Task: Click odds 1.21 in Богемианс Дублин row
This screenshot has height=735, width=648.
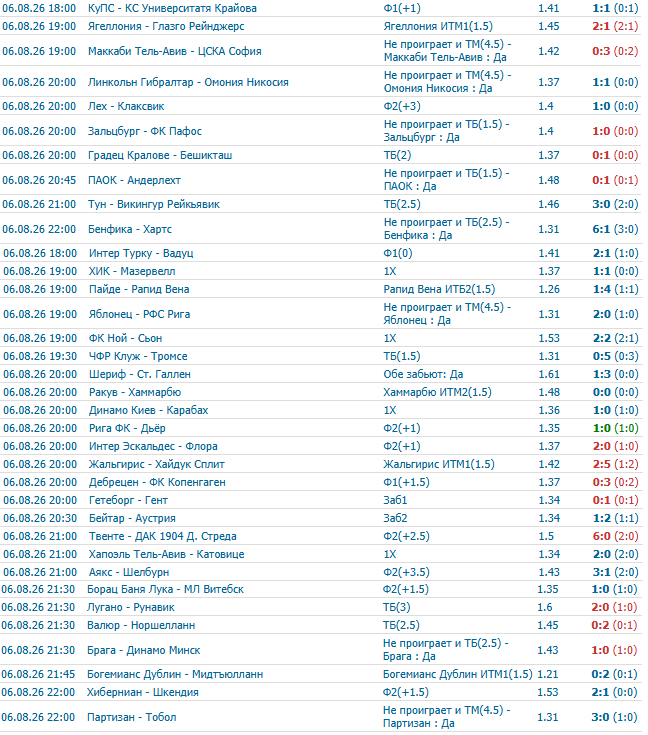Action: (x=548, y=675)
